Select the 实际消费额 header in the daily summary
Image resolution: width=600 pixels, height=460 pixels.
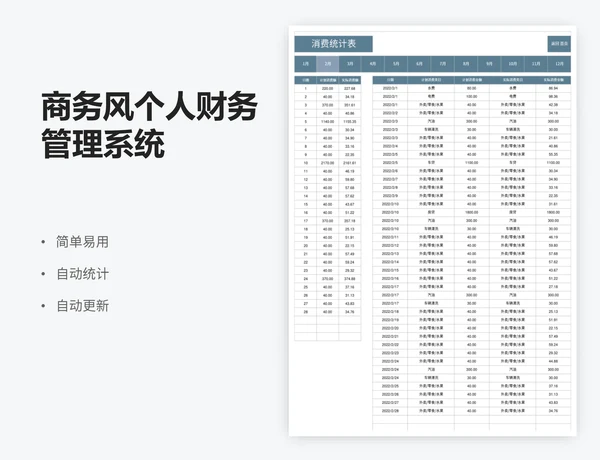coord(350,80)
